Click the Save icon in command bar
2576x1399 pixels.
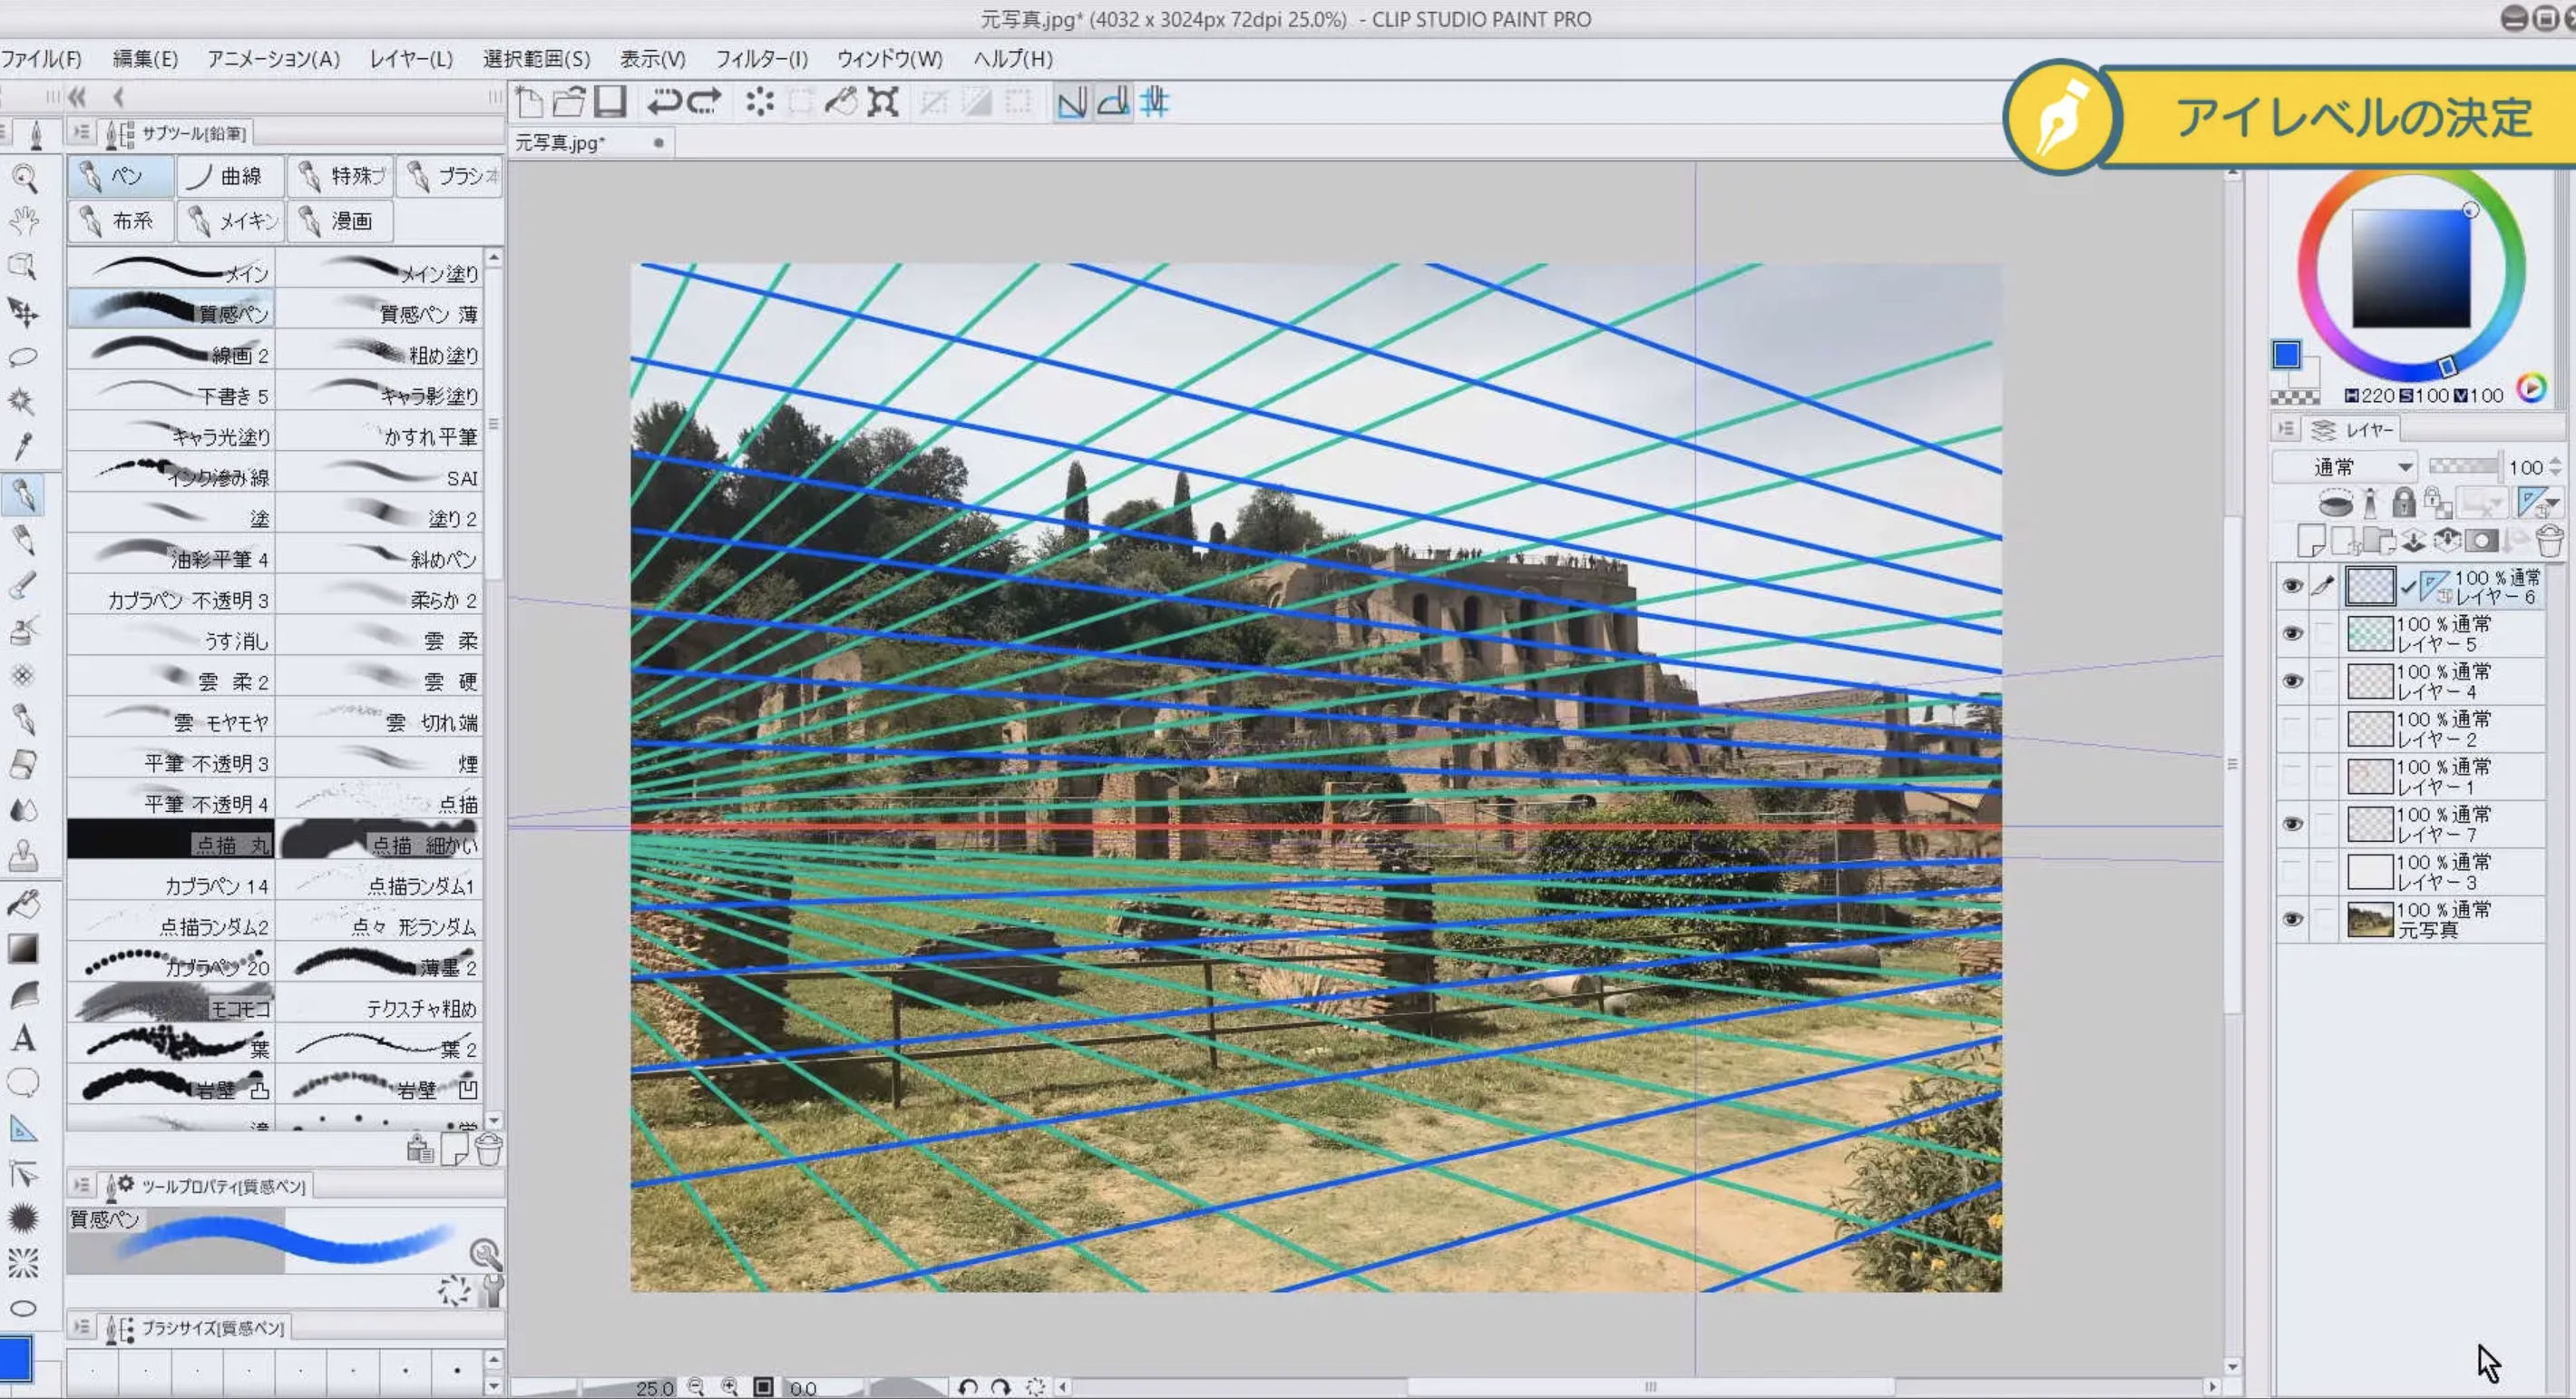pos(610,102)
